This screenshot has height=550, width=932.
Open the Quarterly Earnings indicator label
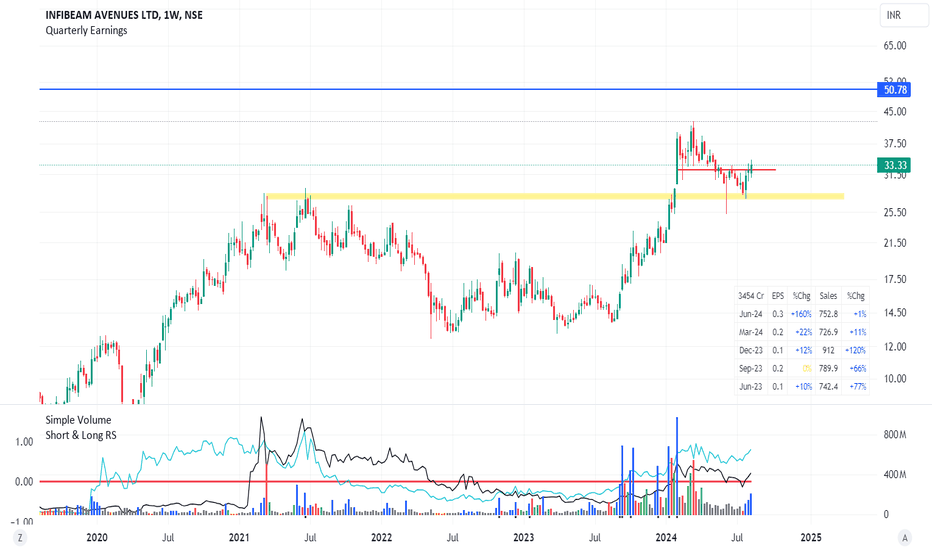point(86,30)
